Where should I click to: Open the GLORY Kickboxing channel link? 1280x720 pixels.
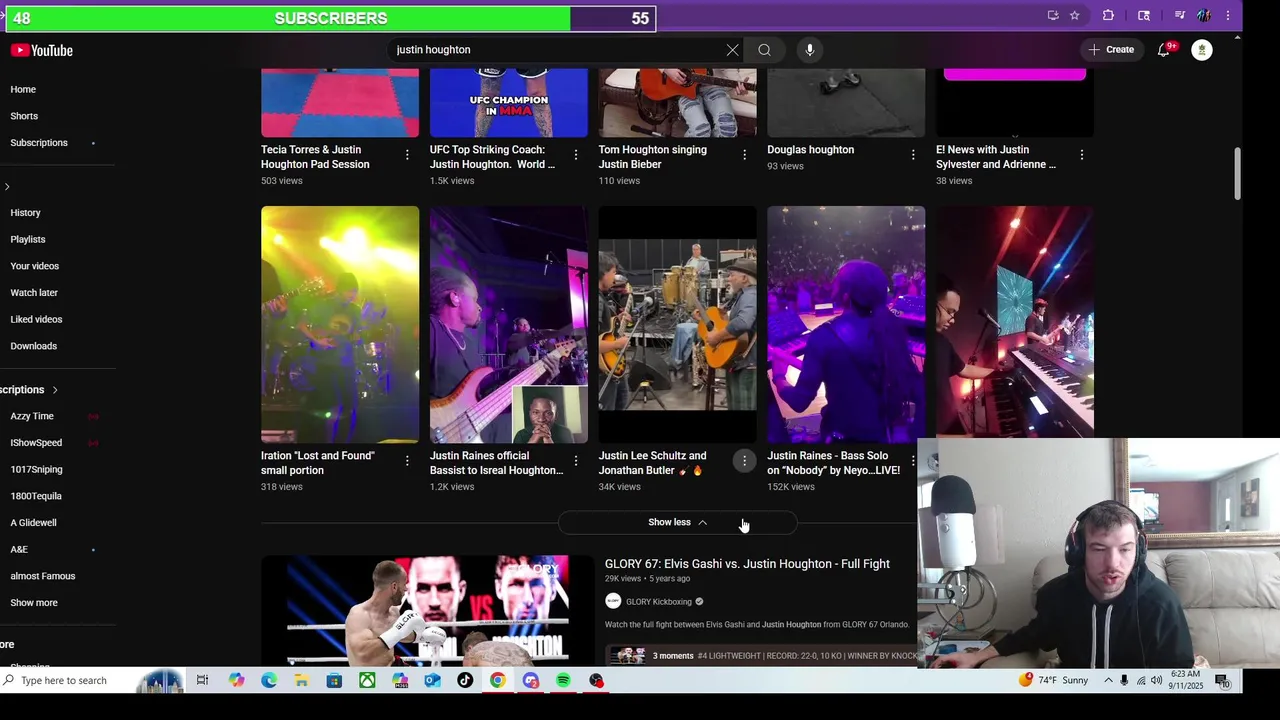(658, 602)
